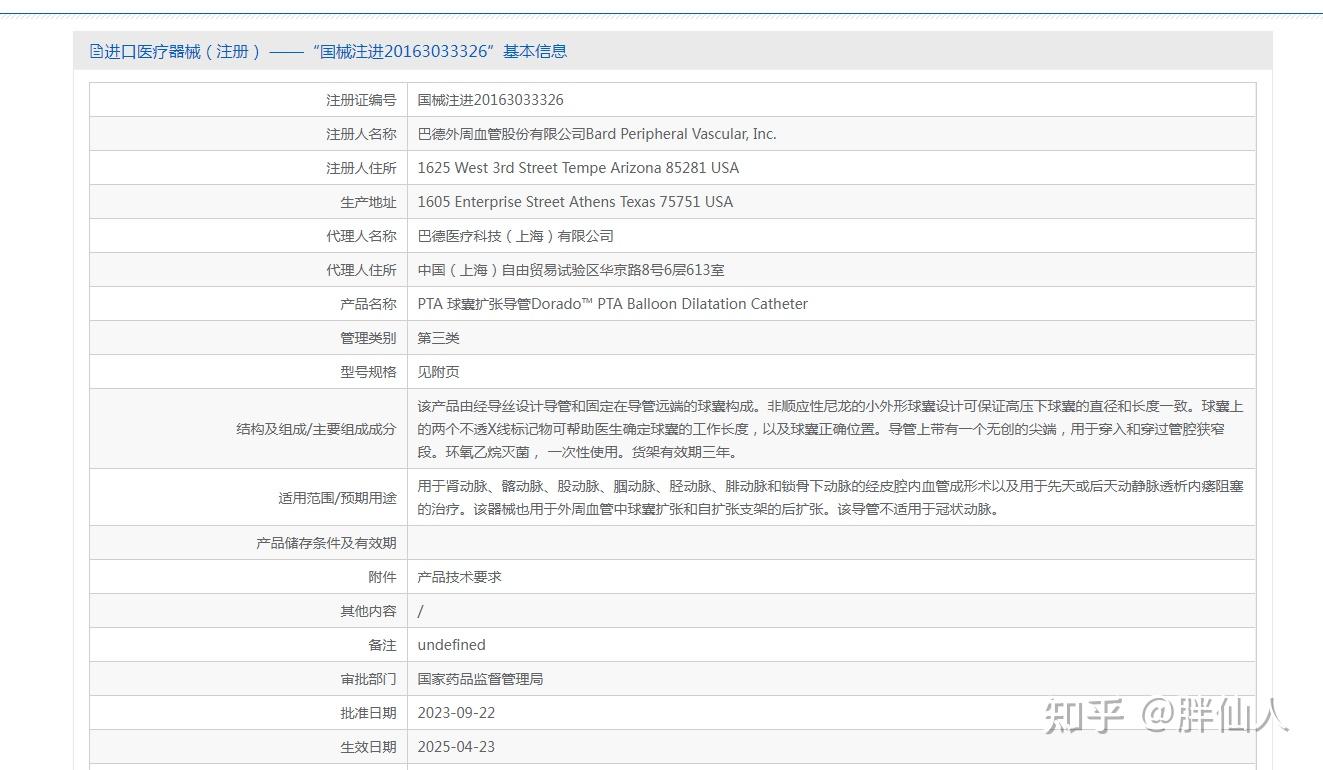The height and width of the screenshot is (770, 1323).
Task: Click the undefined remark value
Action: [x=452, y=645]
